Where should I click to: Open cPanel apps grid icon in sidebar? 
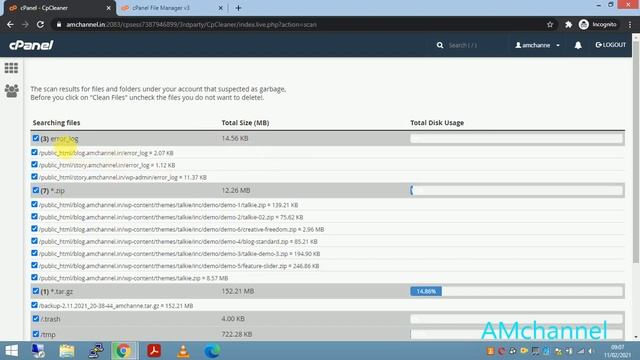[11, 68]
